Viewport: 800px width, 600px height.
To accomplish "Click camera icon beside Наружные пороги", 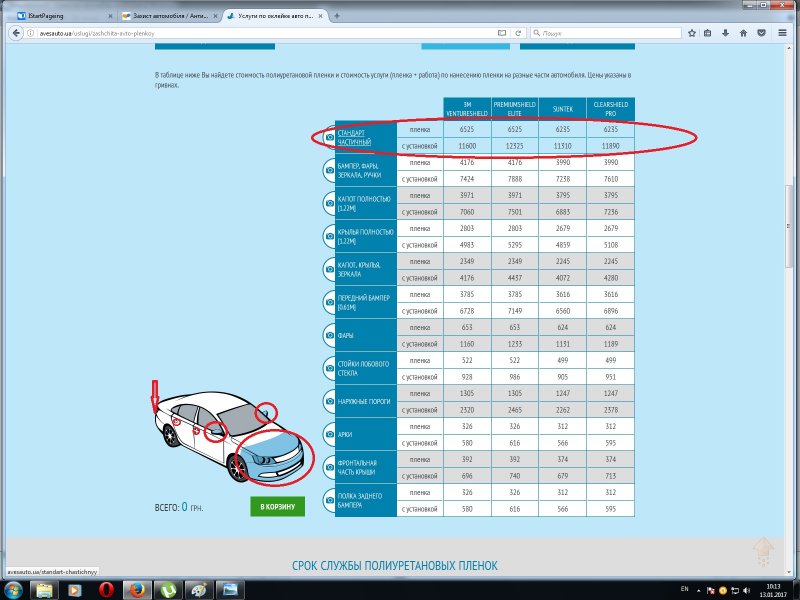I will [329, 401].
